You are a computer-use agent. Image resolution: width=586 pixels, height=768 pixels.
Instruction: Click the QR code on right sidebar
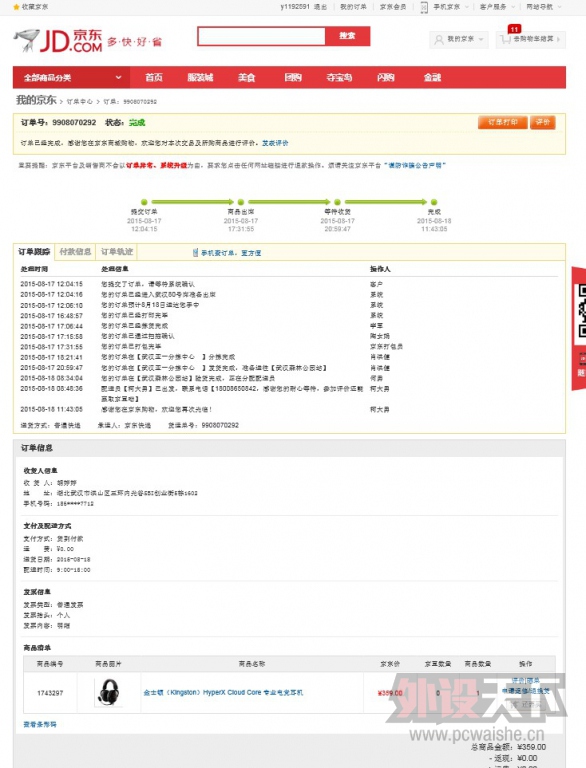(582, 311)
